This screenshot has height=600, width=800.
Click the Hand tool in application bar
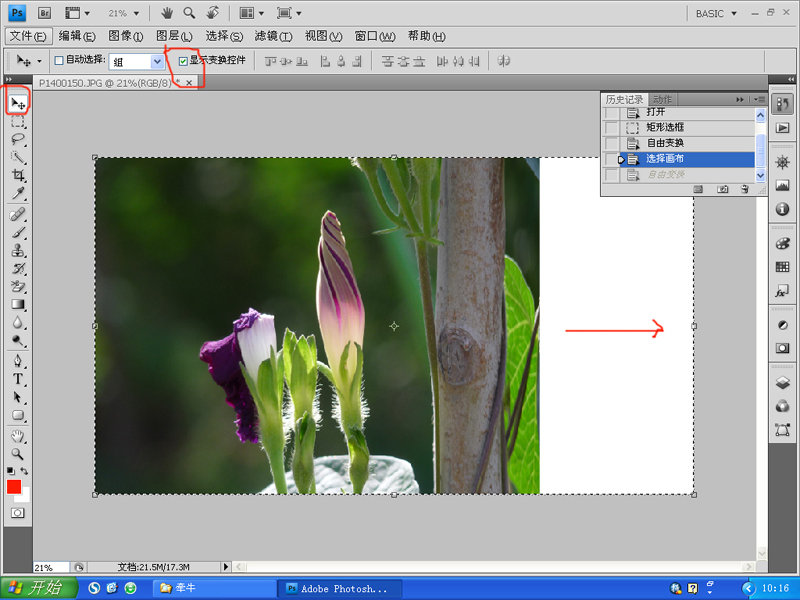click(167, 13)
